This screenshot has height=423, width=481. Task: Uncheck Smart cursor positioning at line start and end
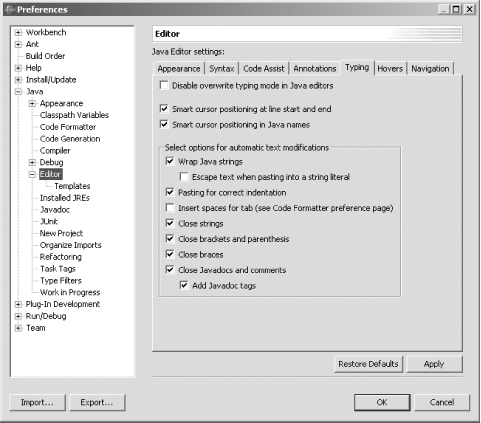click(x=164, y=109)
